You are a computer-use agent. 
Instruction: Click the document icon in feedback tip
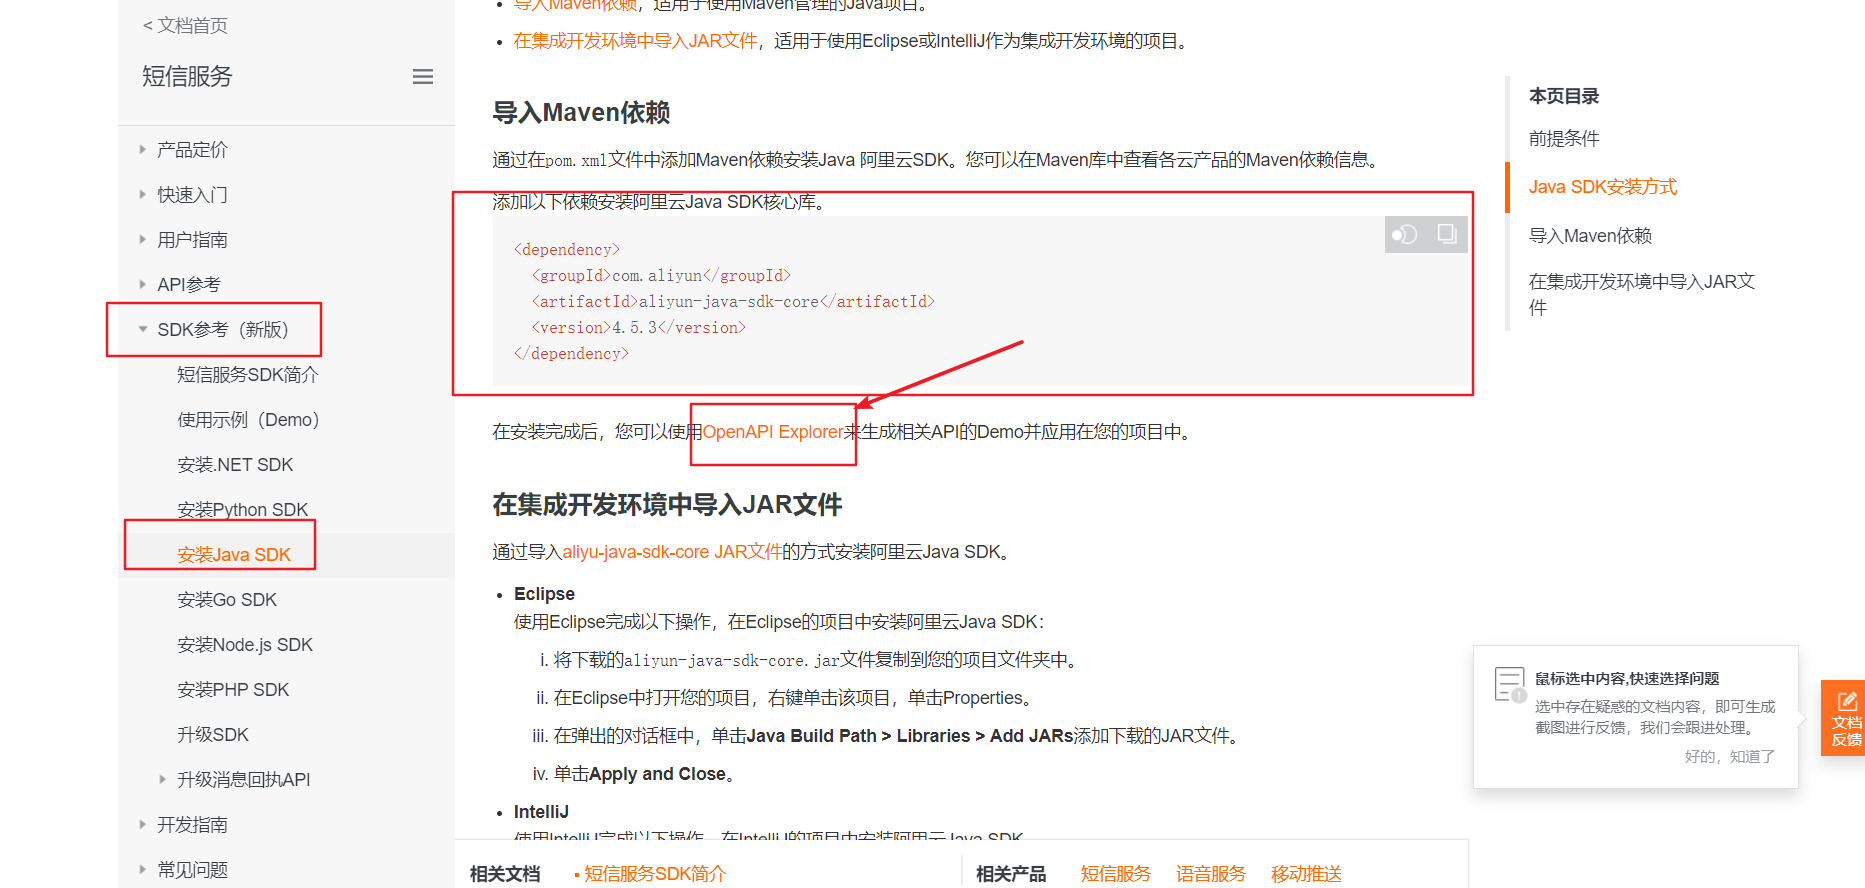click(1510, 685)
